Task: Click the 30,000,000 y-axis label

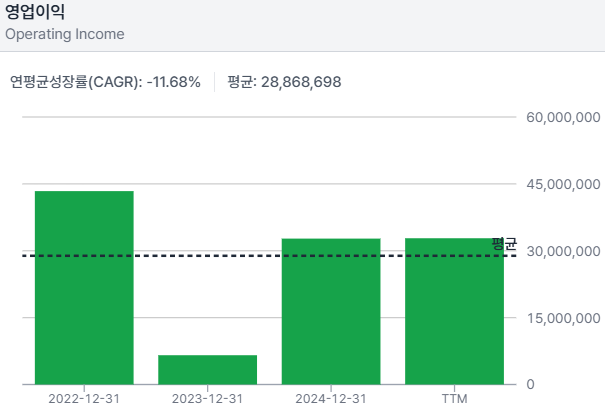Action: [563, 251]
